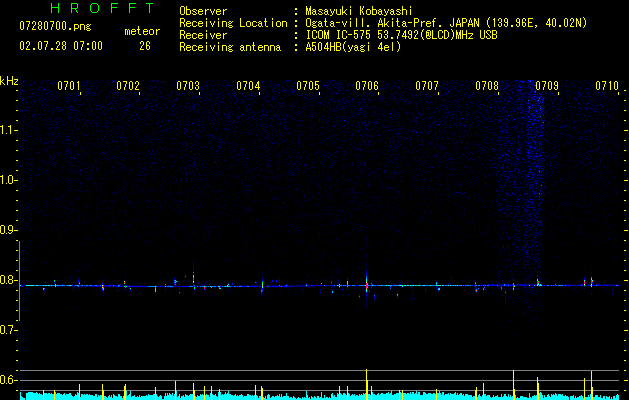This screenshot has height=400, width=629.
Task: Click the 0708 time marker
Action: point(487,86)
